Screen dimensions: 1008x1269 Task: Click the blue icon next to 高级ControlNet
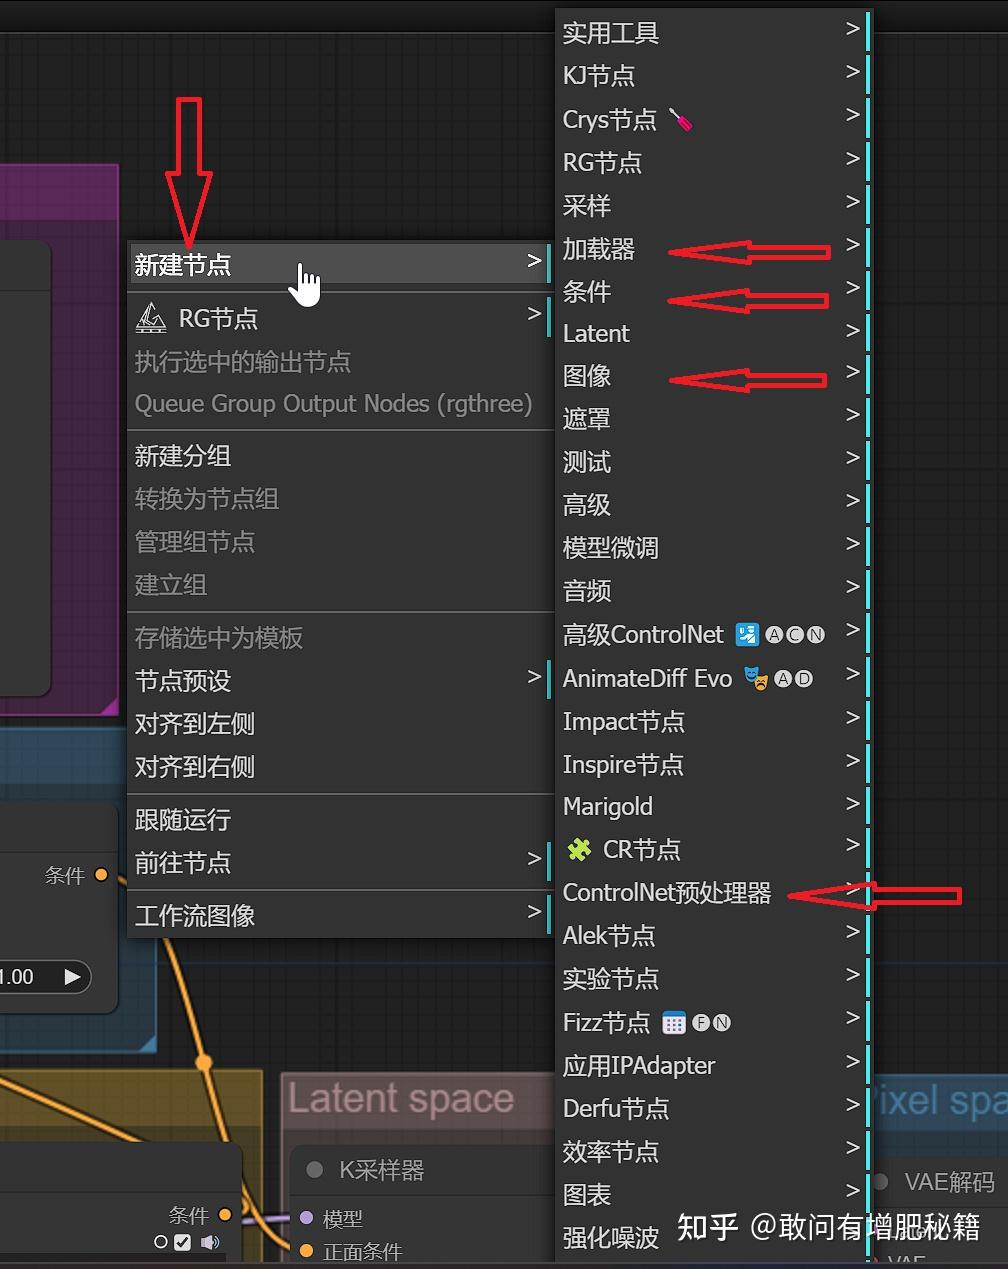pos(747,634)
